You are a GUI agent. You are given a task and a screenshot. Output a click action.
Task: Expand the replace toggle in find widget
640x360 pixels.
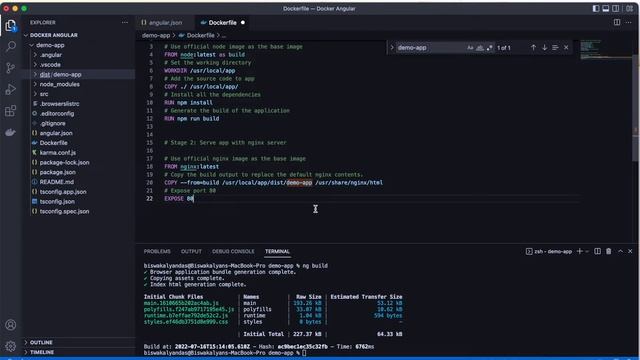coord(392,48)
